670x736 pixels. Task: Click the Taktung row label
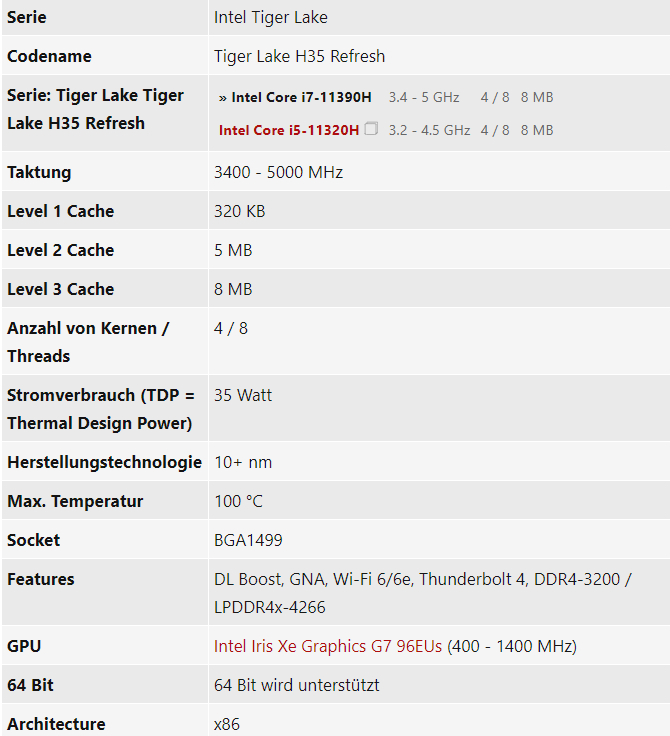(39, 172)
